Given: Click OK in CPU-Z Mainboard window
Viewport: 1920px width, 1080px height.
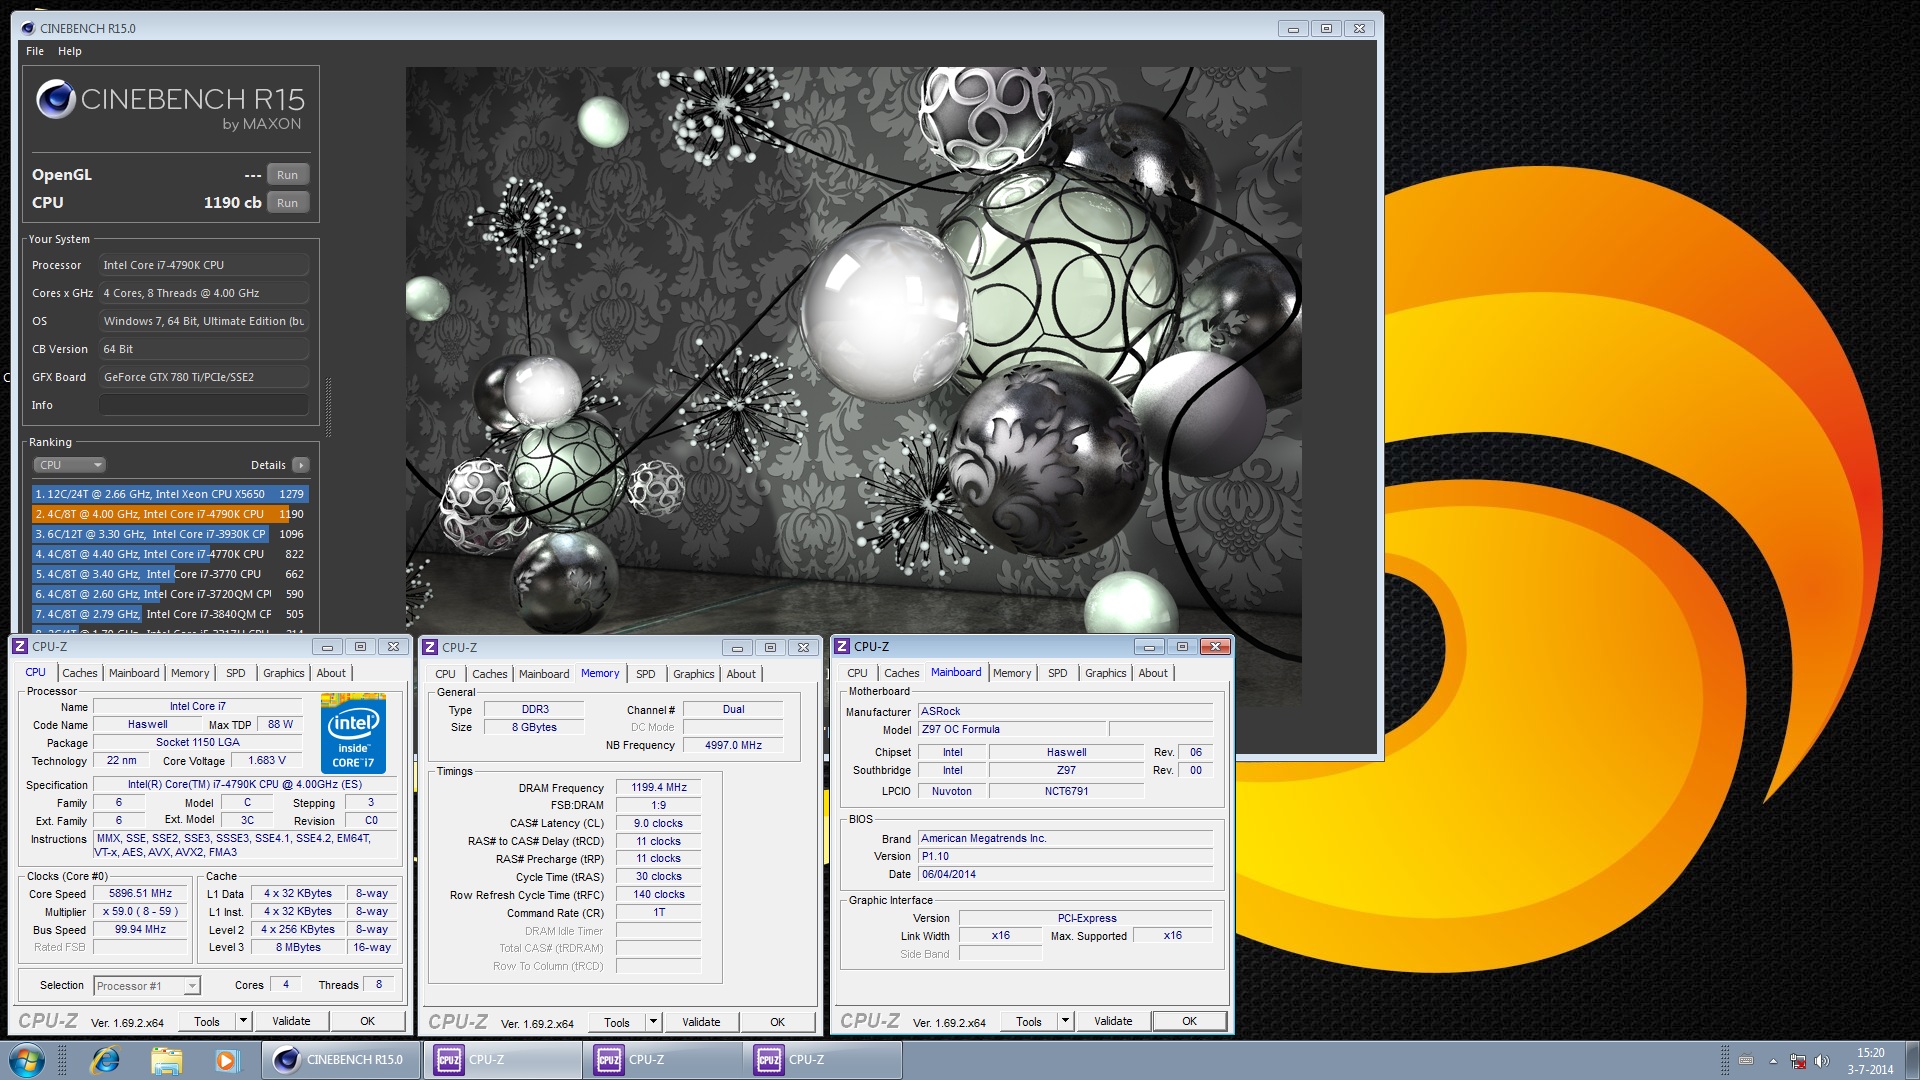Looking at the screenshot, I should [x=1189, y=1021].
